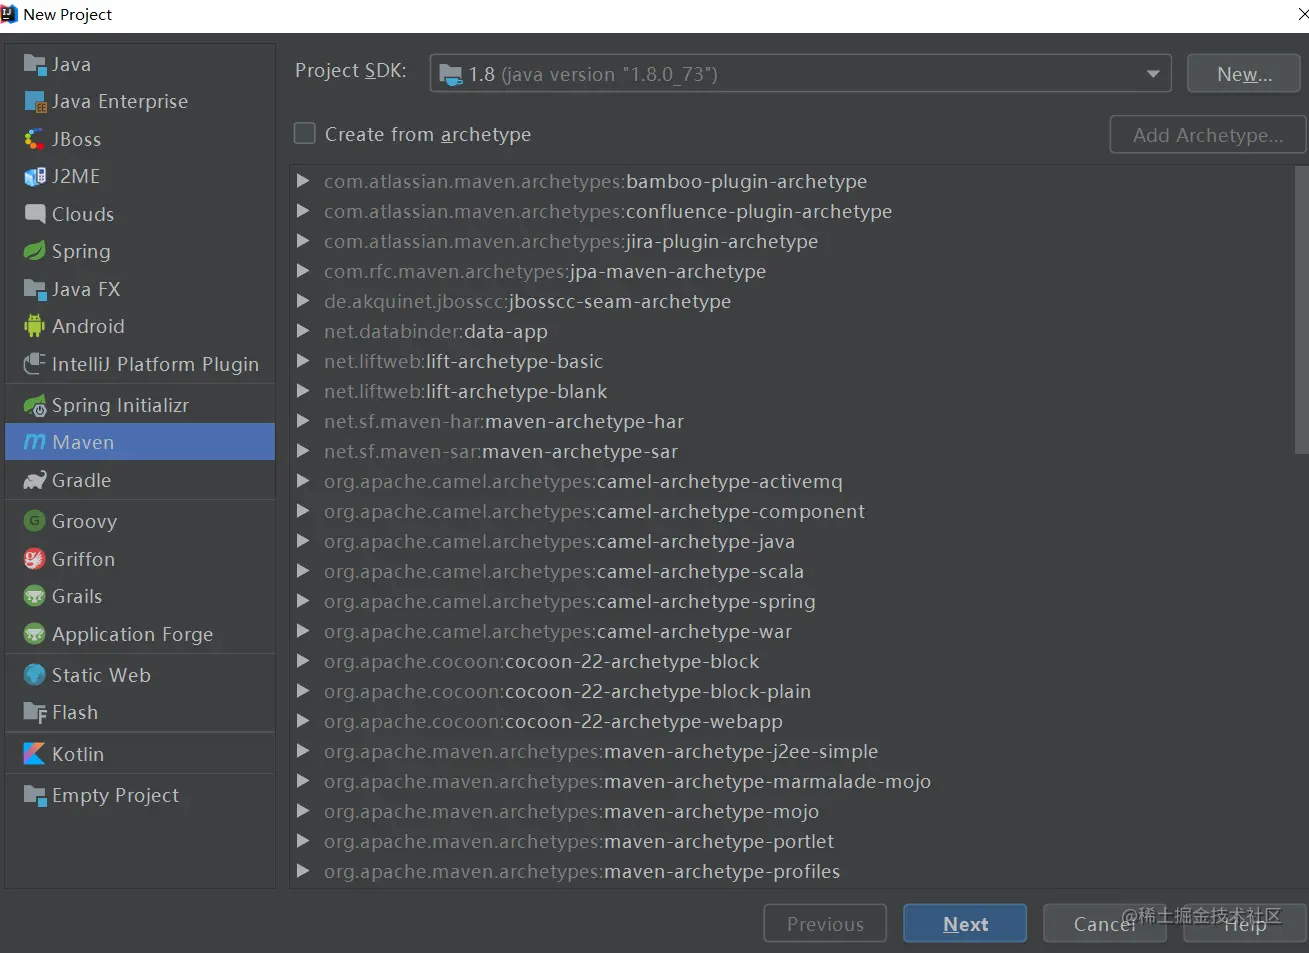The image size is (1309, 953).
Task: Select Static Web project type label
Action: pyautogui.click(x=101, y=675)
